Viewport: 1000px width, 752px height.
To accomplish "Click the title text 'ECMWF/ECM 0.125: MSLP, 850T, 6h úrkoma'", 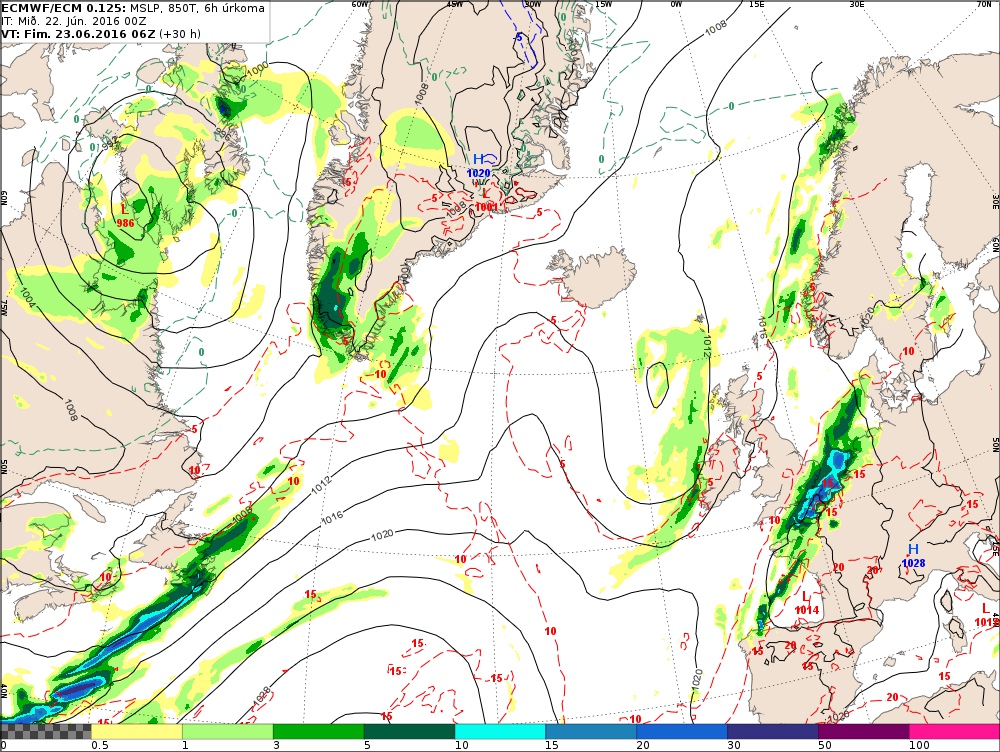I will click(x=133, y=8).
